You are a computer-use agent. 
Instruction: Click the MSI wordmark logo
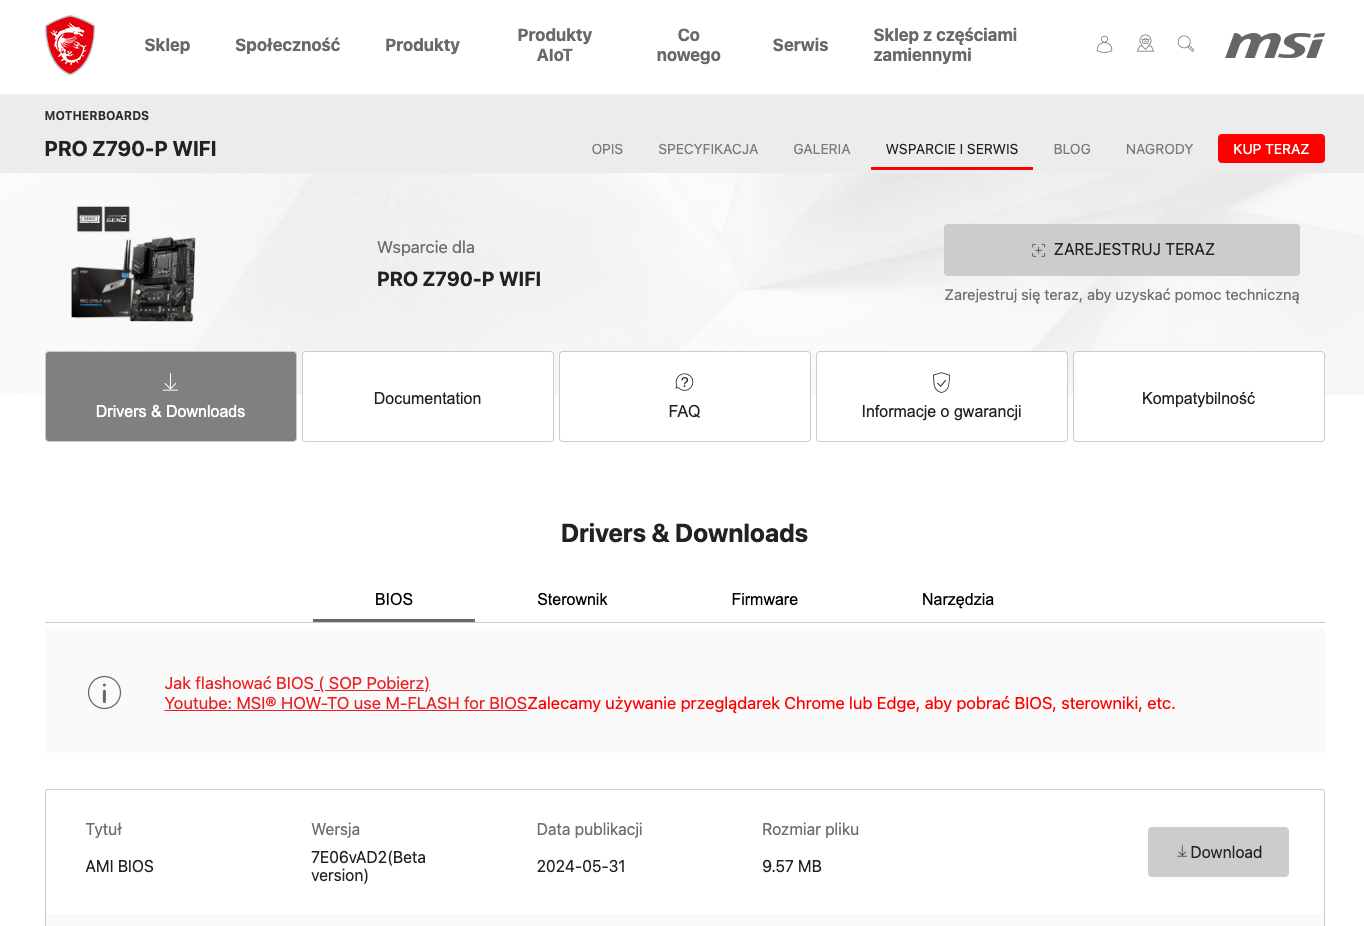[1275, 45]
